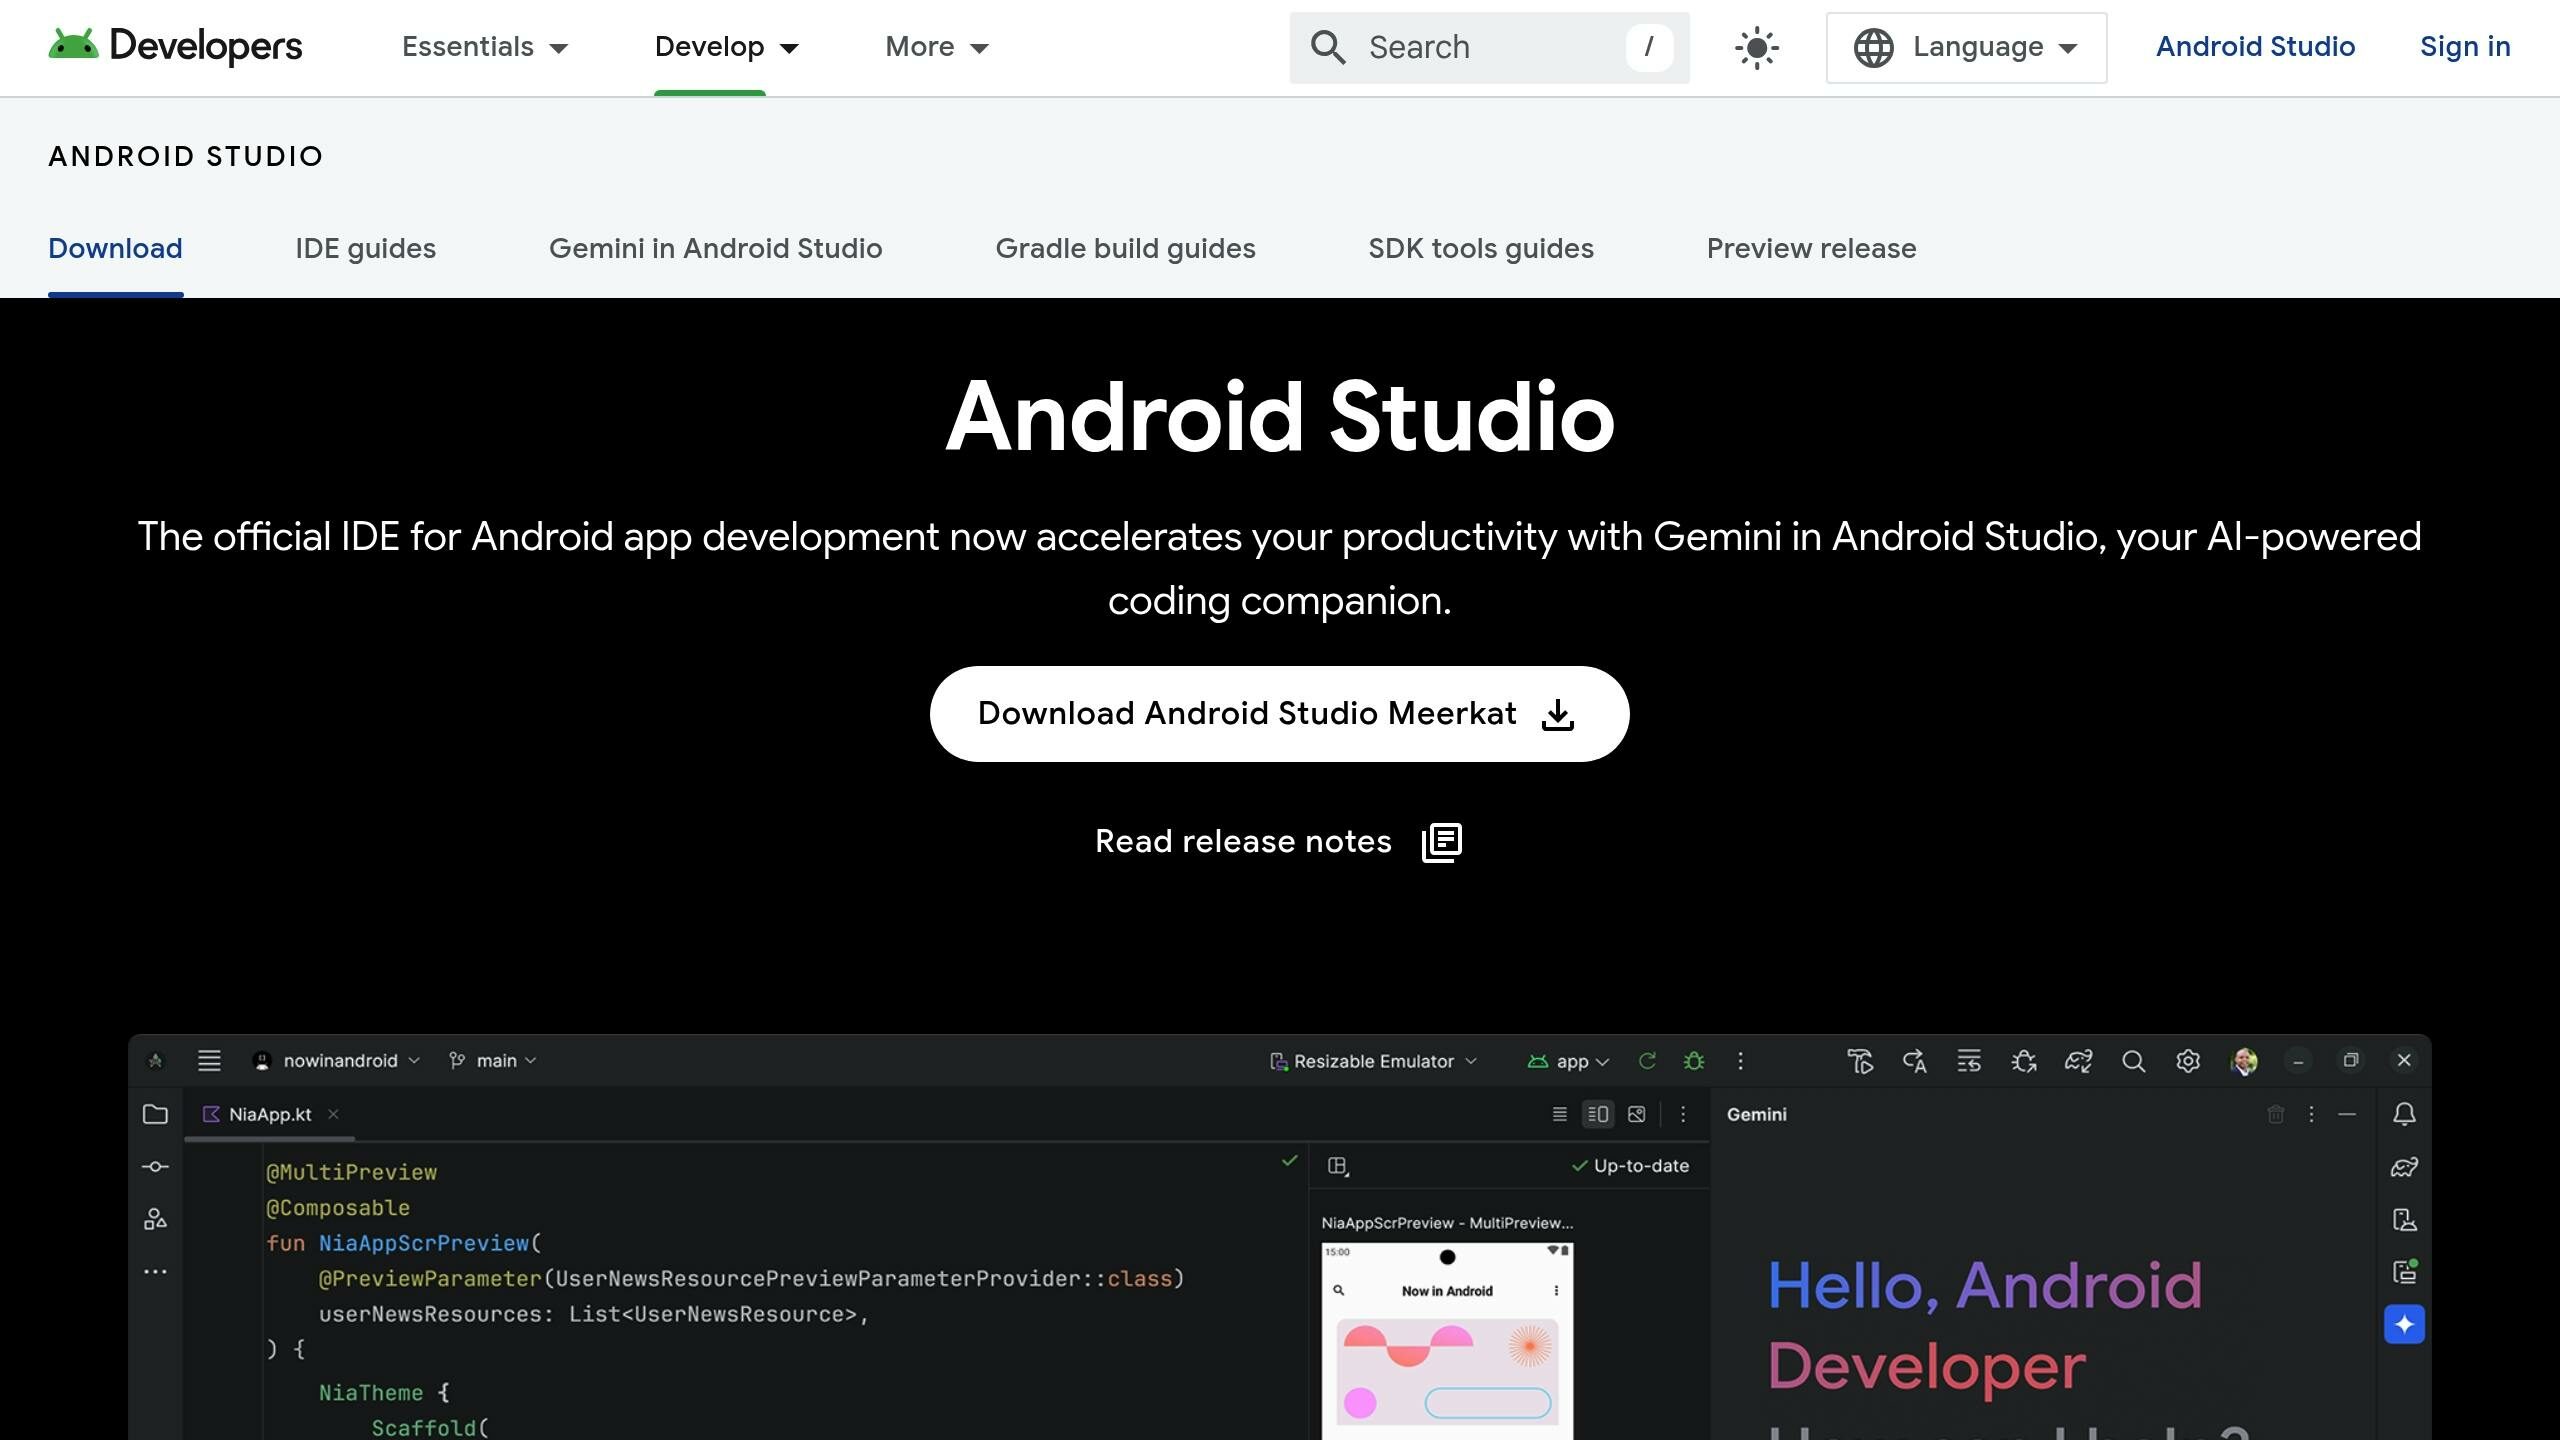Click the apply code changes lines icon
Image resolution: width=2560 pixels, height=1440 pixels.
[x=1969, y=1061]
